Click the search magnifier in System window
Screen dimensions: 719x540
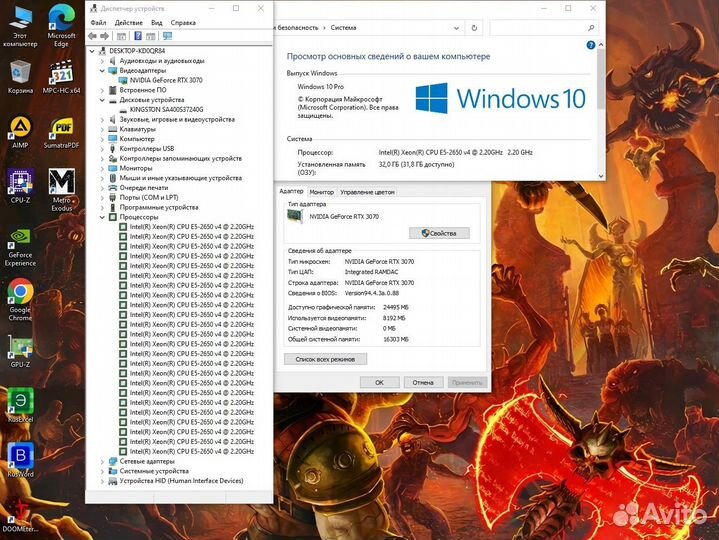(x=591, y=28)
